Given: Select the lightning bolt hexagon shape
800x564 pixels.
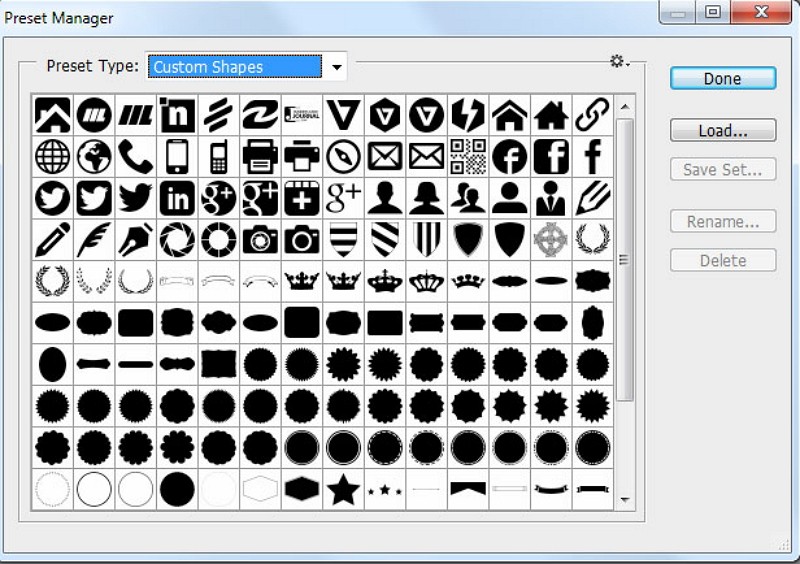Looking at the screenshot, I should point(468,115).
